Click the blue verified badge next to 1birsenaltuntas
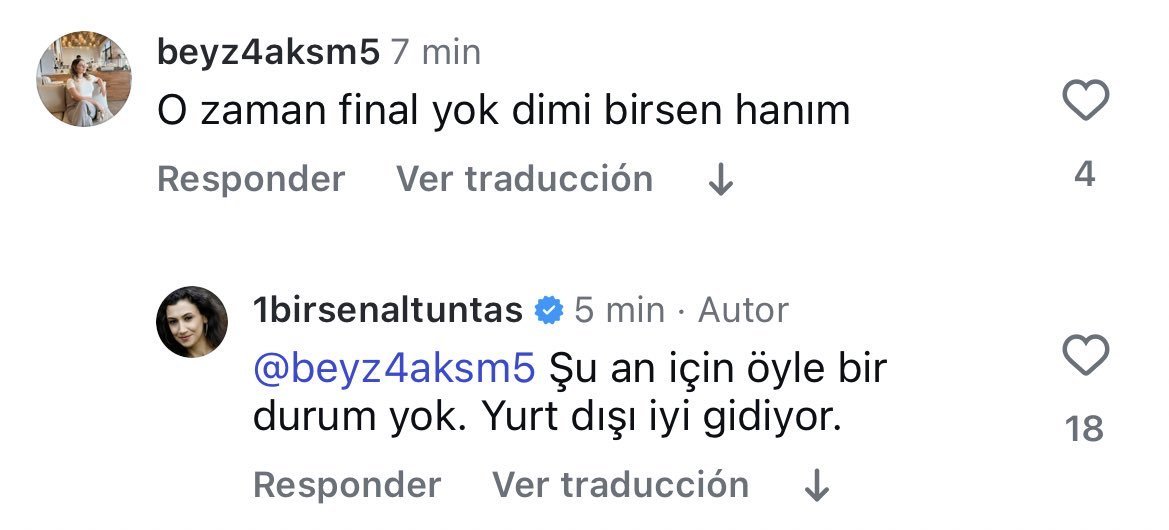Viewport: 1169px width, 530px height. pyautogui.click(x=548, y=311)
